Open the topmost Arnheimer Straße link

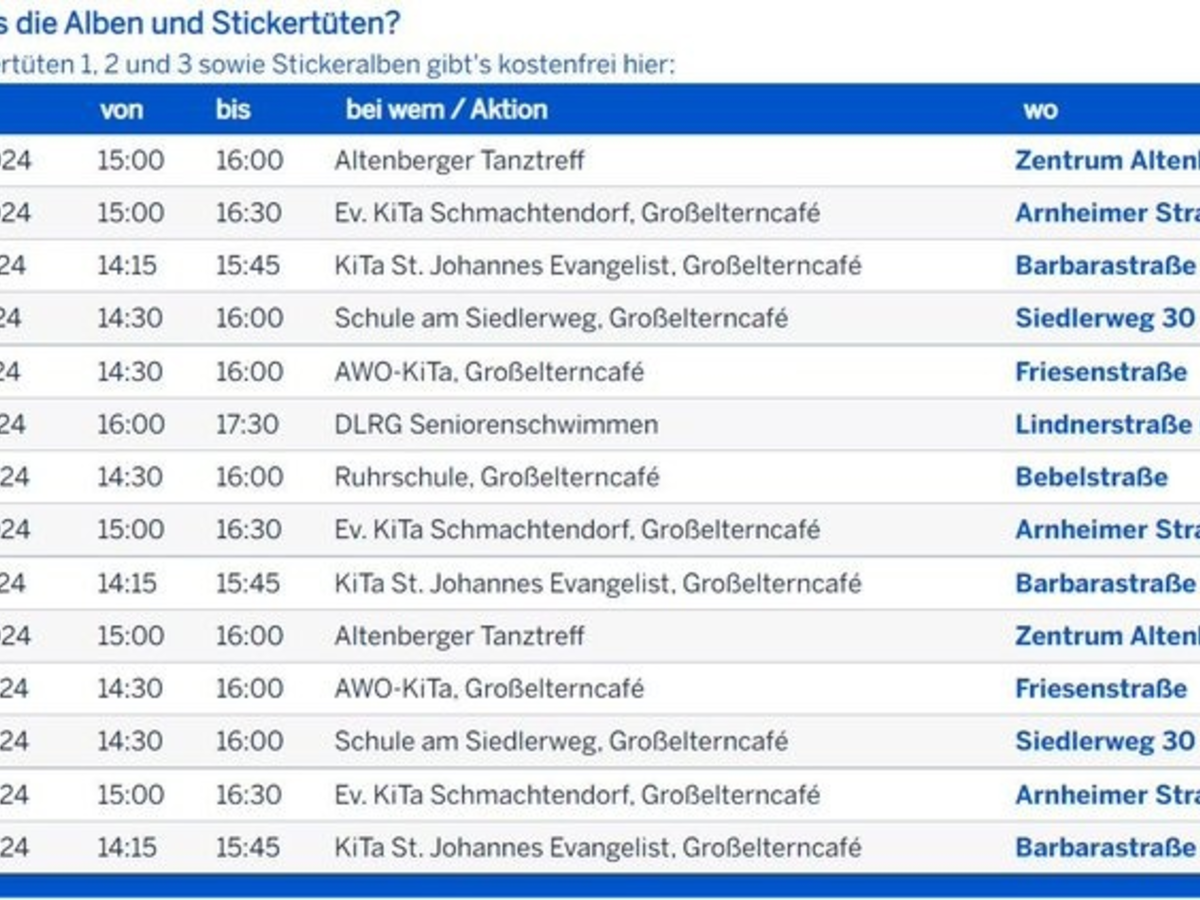click(x=1106, y=213)
